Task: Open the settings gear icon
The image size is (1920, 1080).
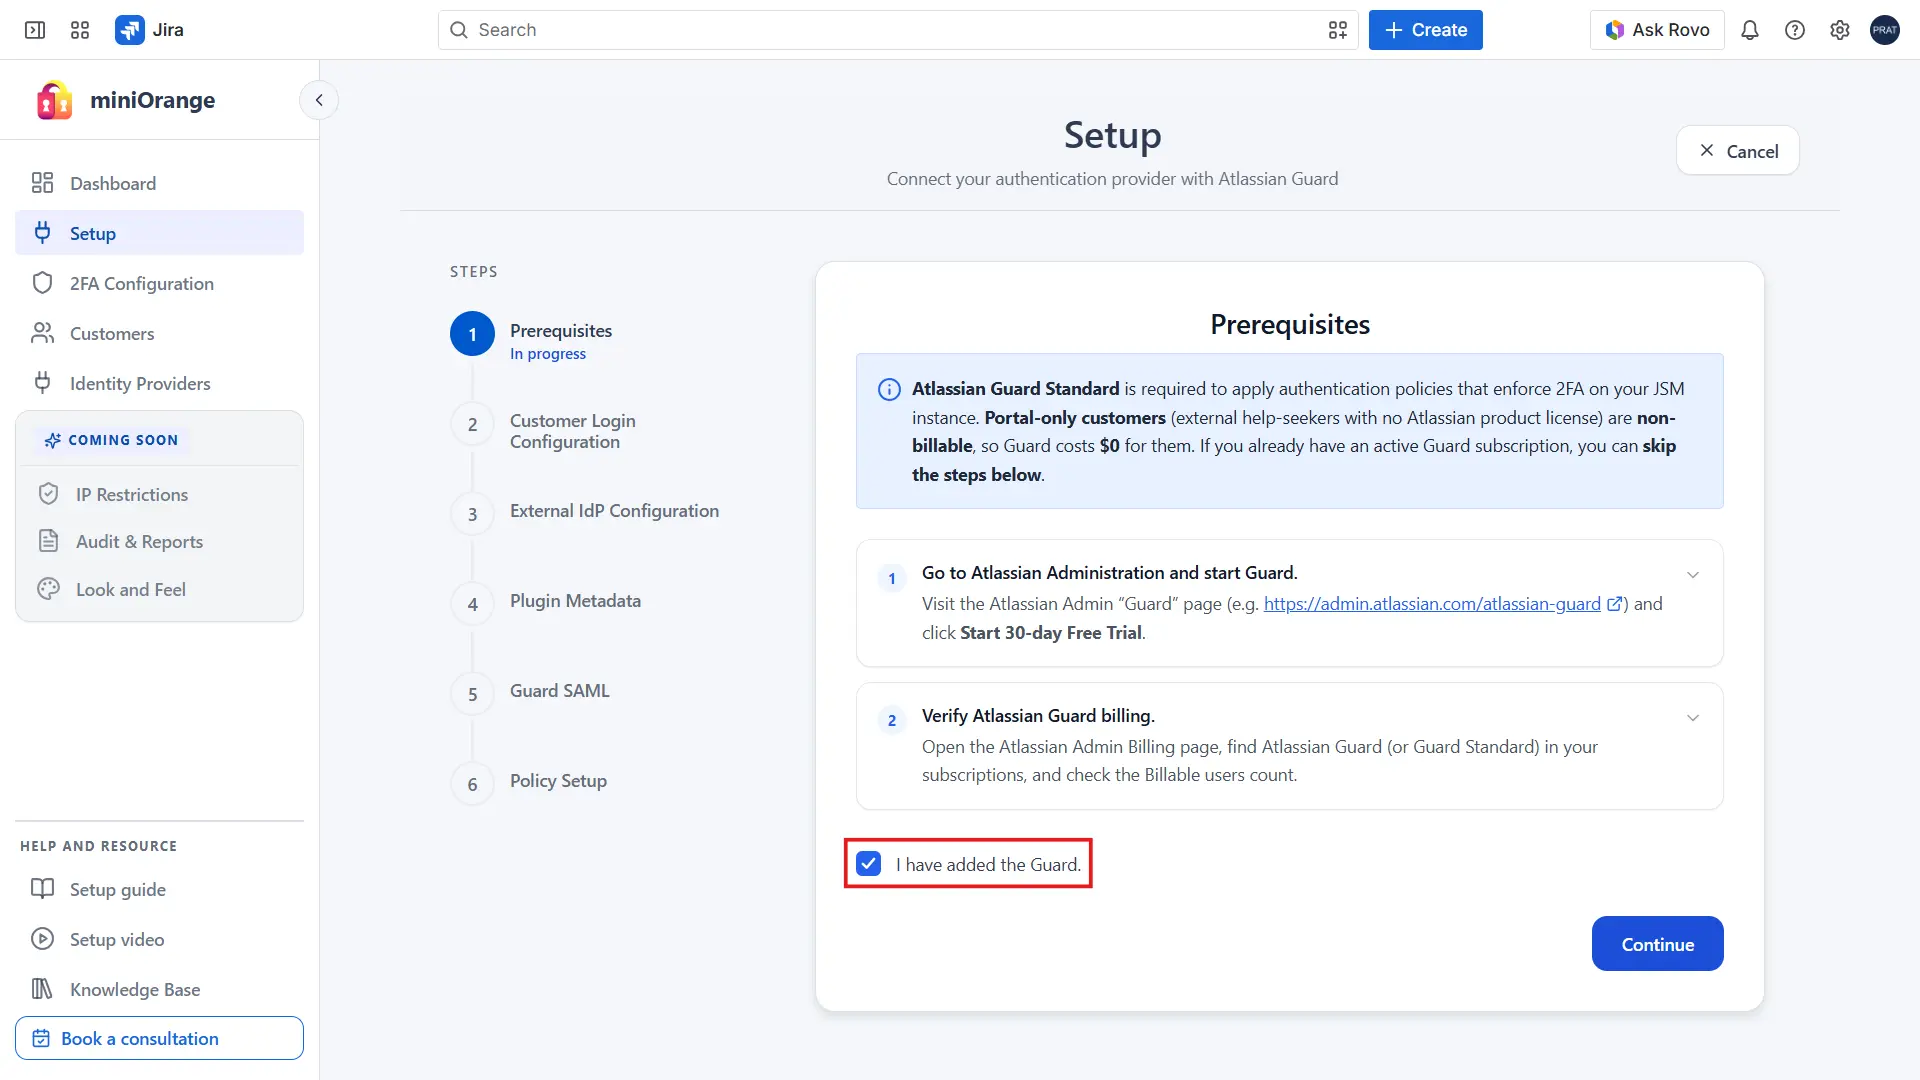Action: 1840,30
